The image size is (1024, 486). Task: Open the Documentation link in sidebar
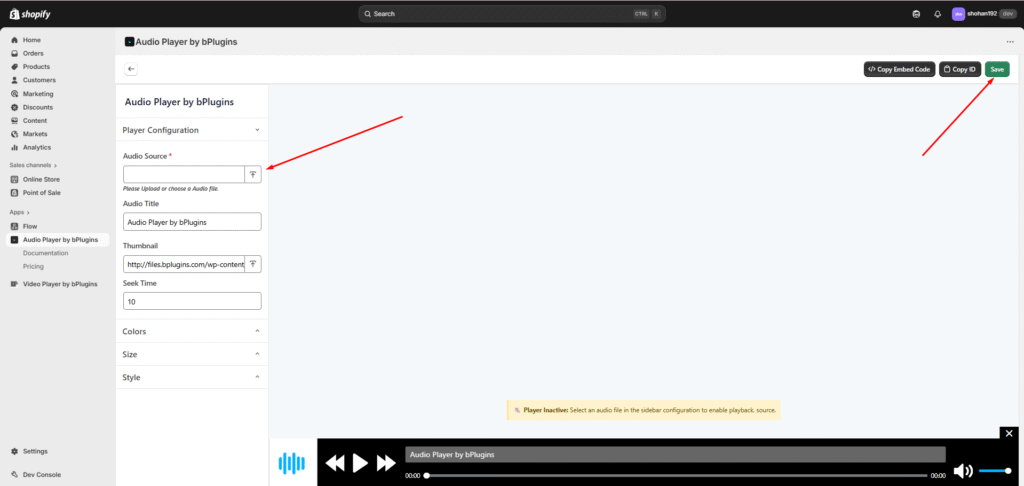click(45, 253)
